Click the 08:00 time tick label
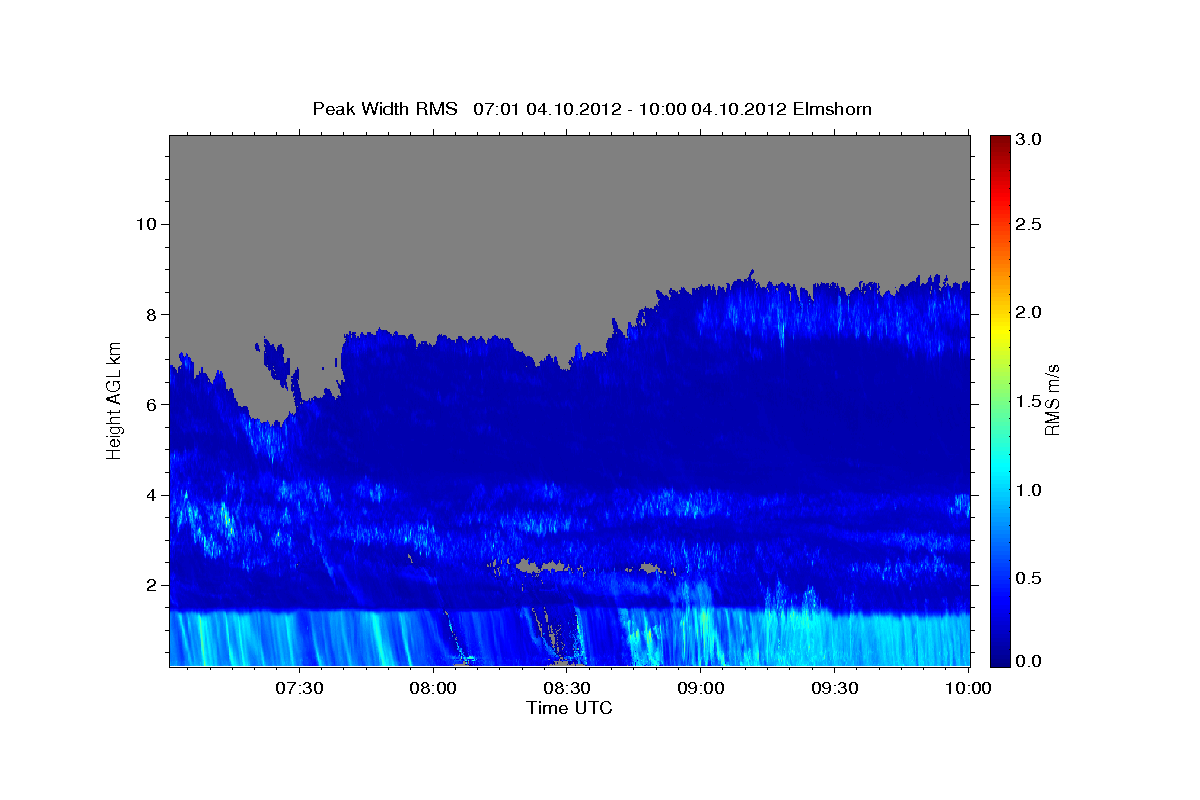Image resolution: width=1200 pixels, height=800 pixels. (x=433, y=688)
